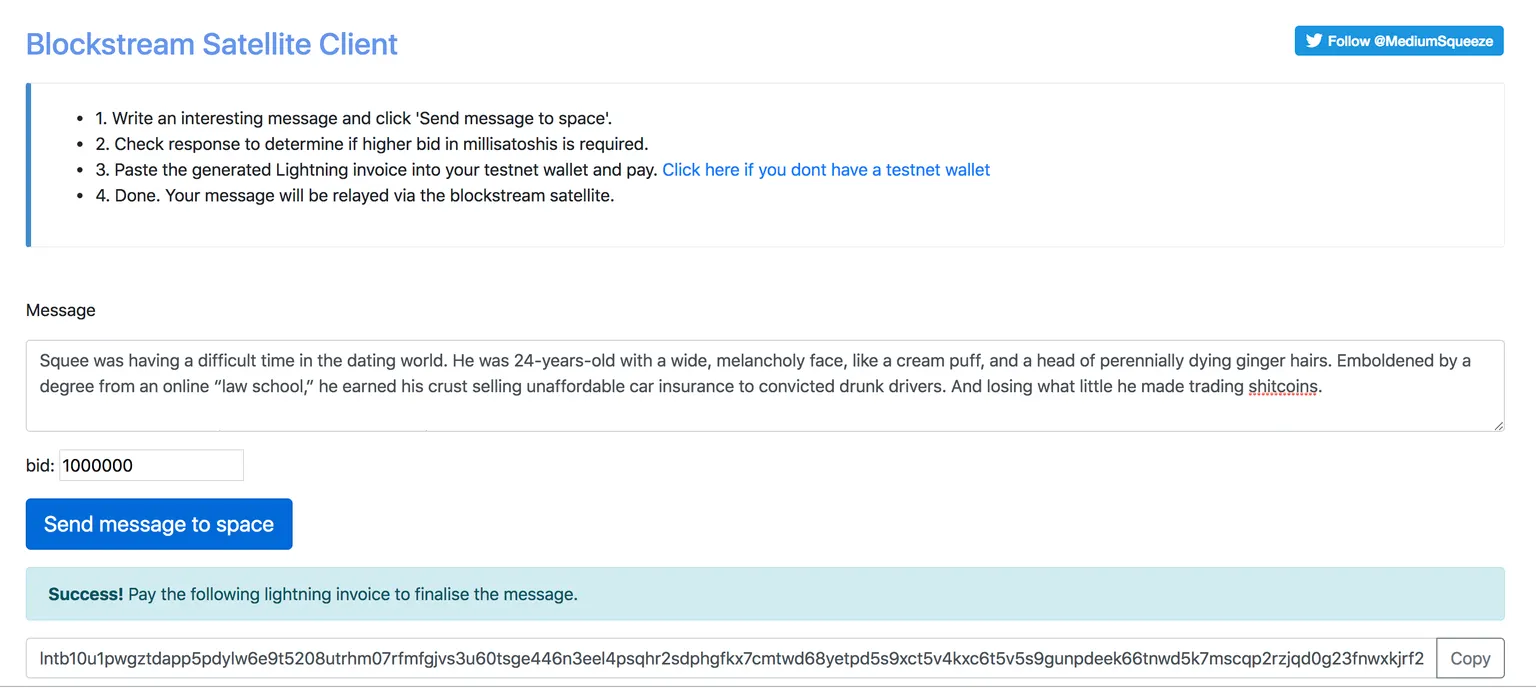Click instruction step 2 about higher bid
Viewport: 1536px width, 688px height.
coord(372,144)
